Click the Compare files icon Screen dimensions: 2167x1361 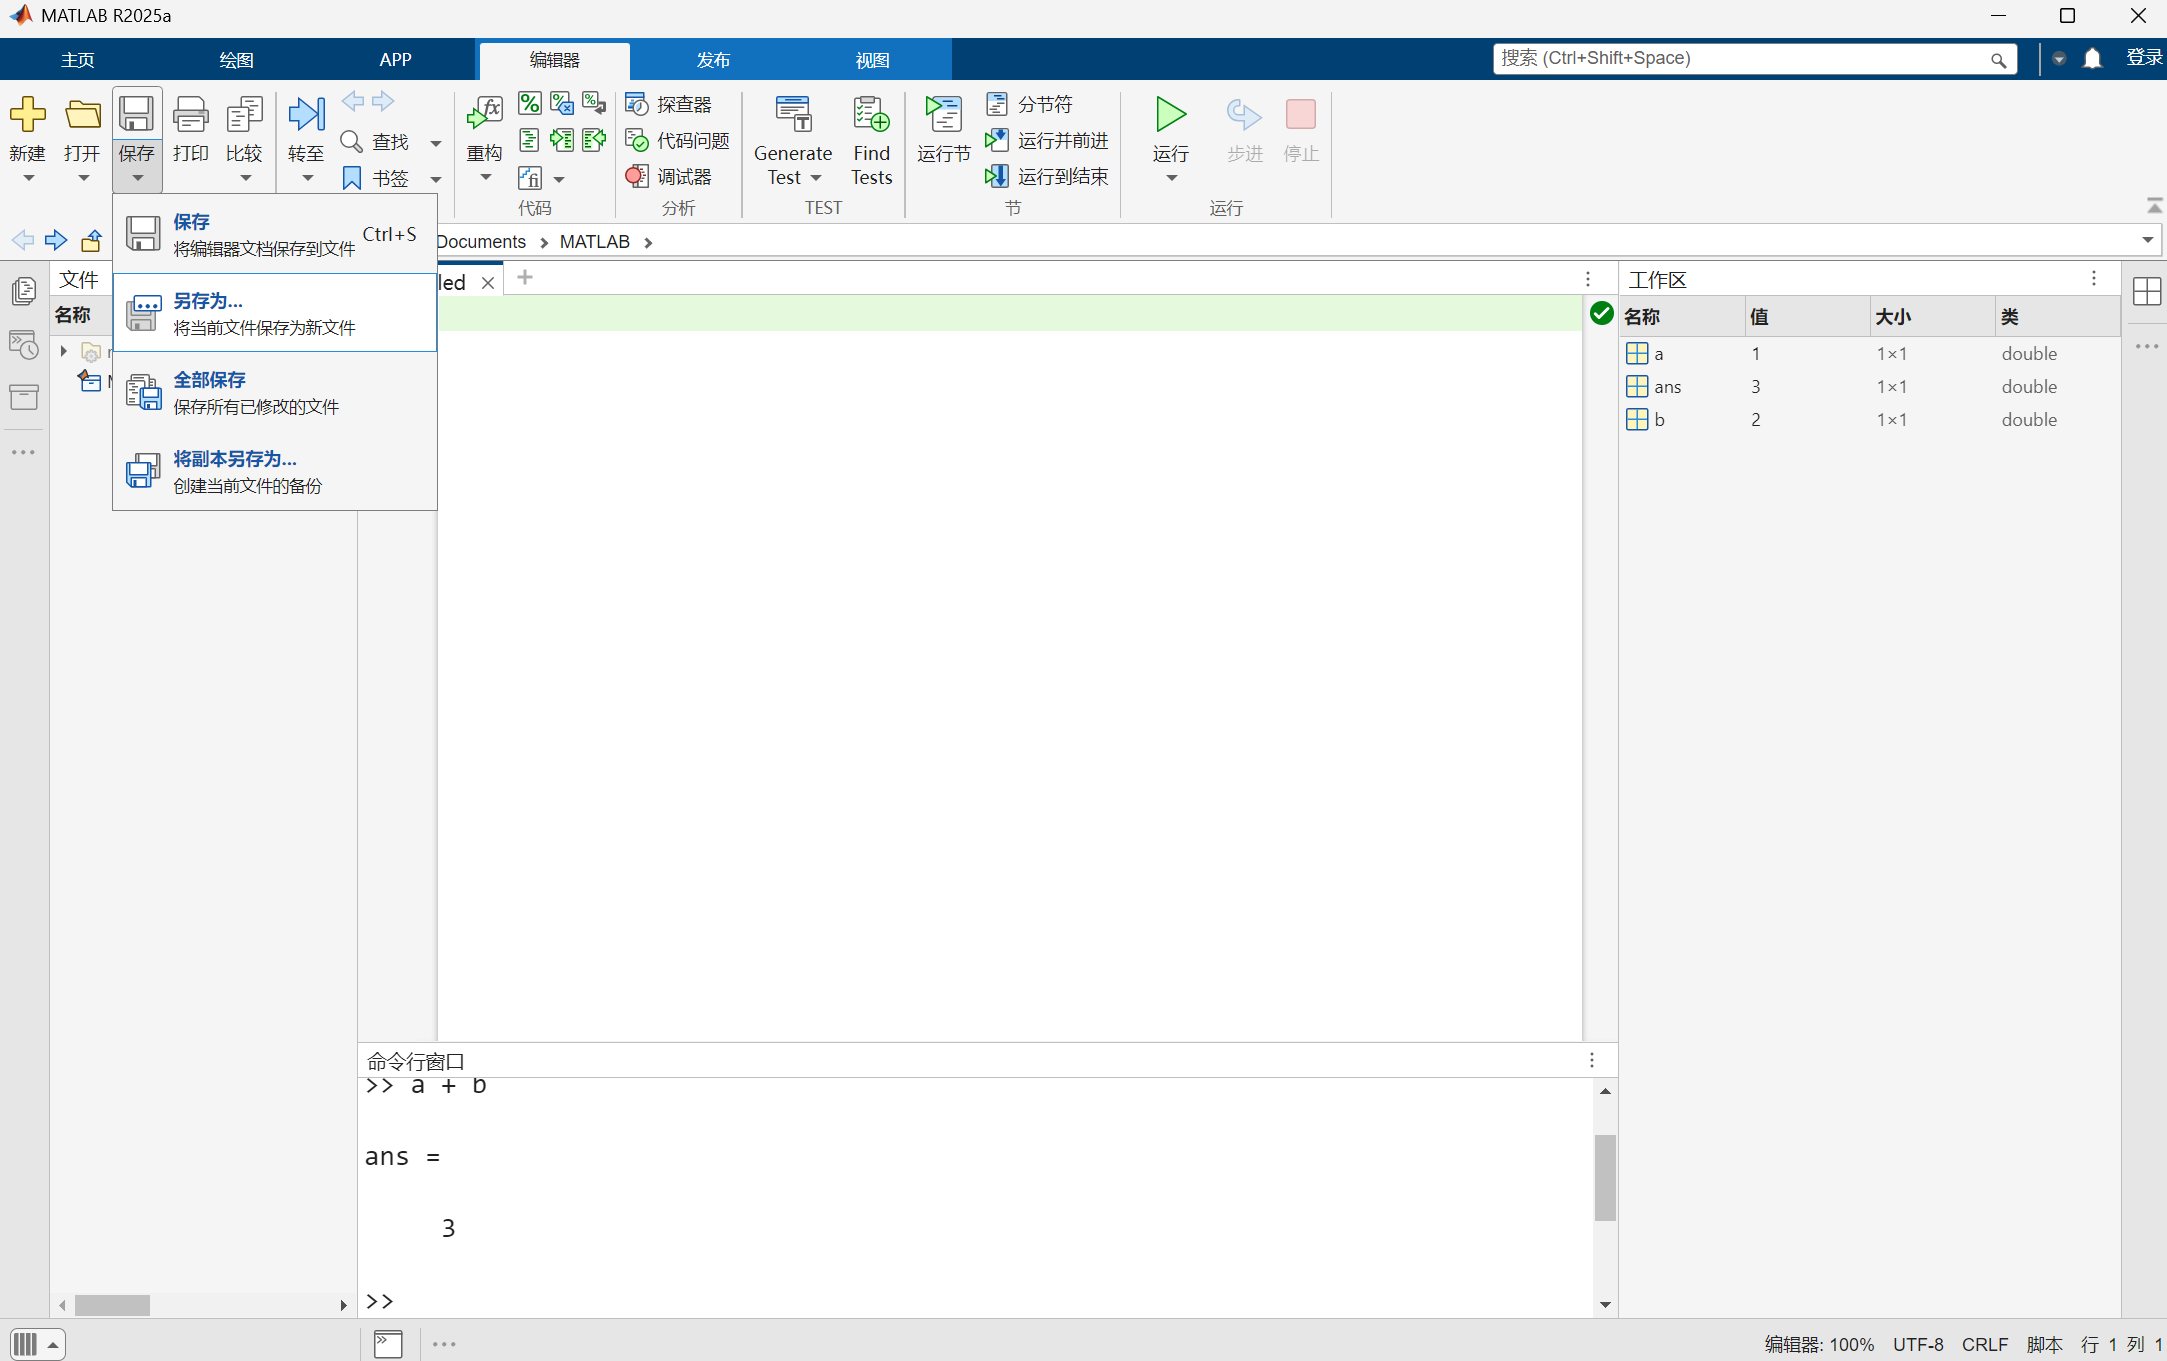pyautogui.click(x=244, y=116)
